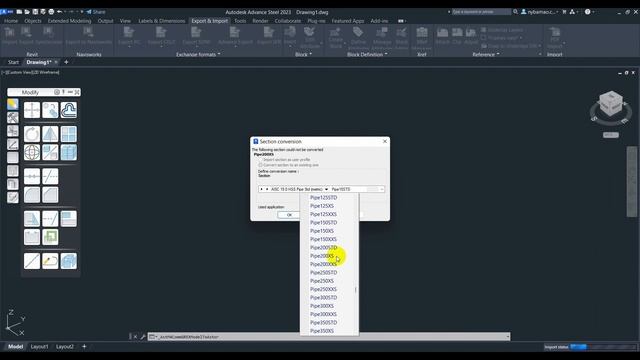
Task: Expand the Reference panel
Action: pyautogui.click(x=486, y=54)
